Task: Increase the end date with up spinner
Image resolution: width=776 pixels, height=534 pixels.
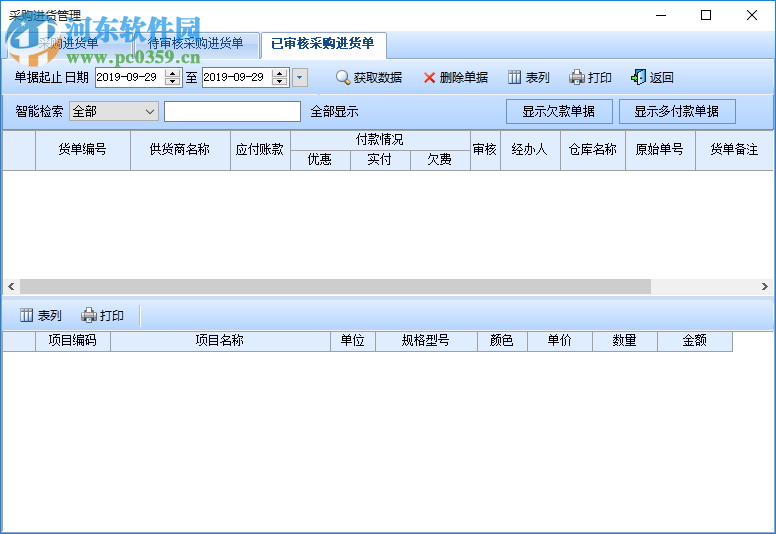Action: coord(280,73)
